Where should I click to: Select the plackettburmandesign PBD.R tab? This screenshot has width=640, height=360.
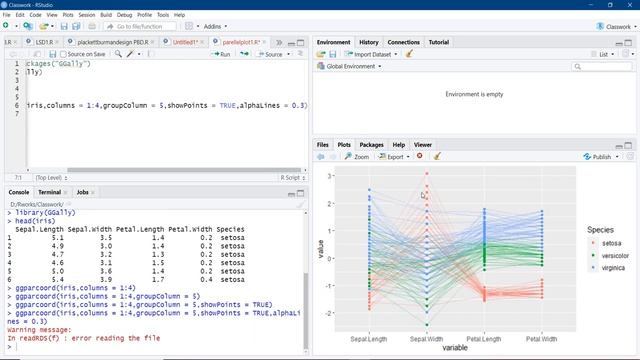point(113,42)
